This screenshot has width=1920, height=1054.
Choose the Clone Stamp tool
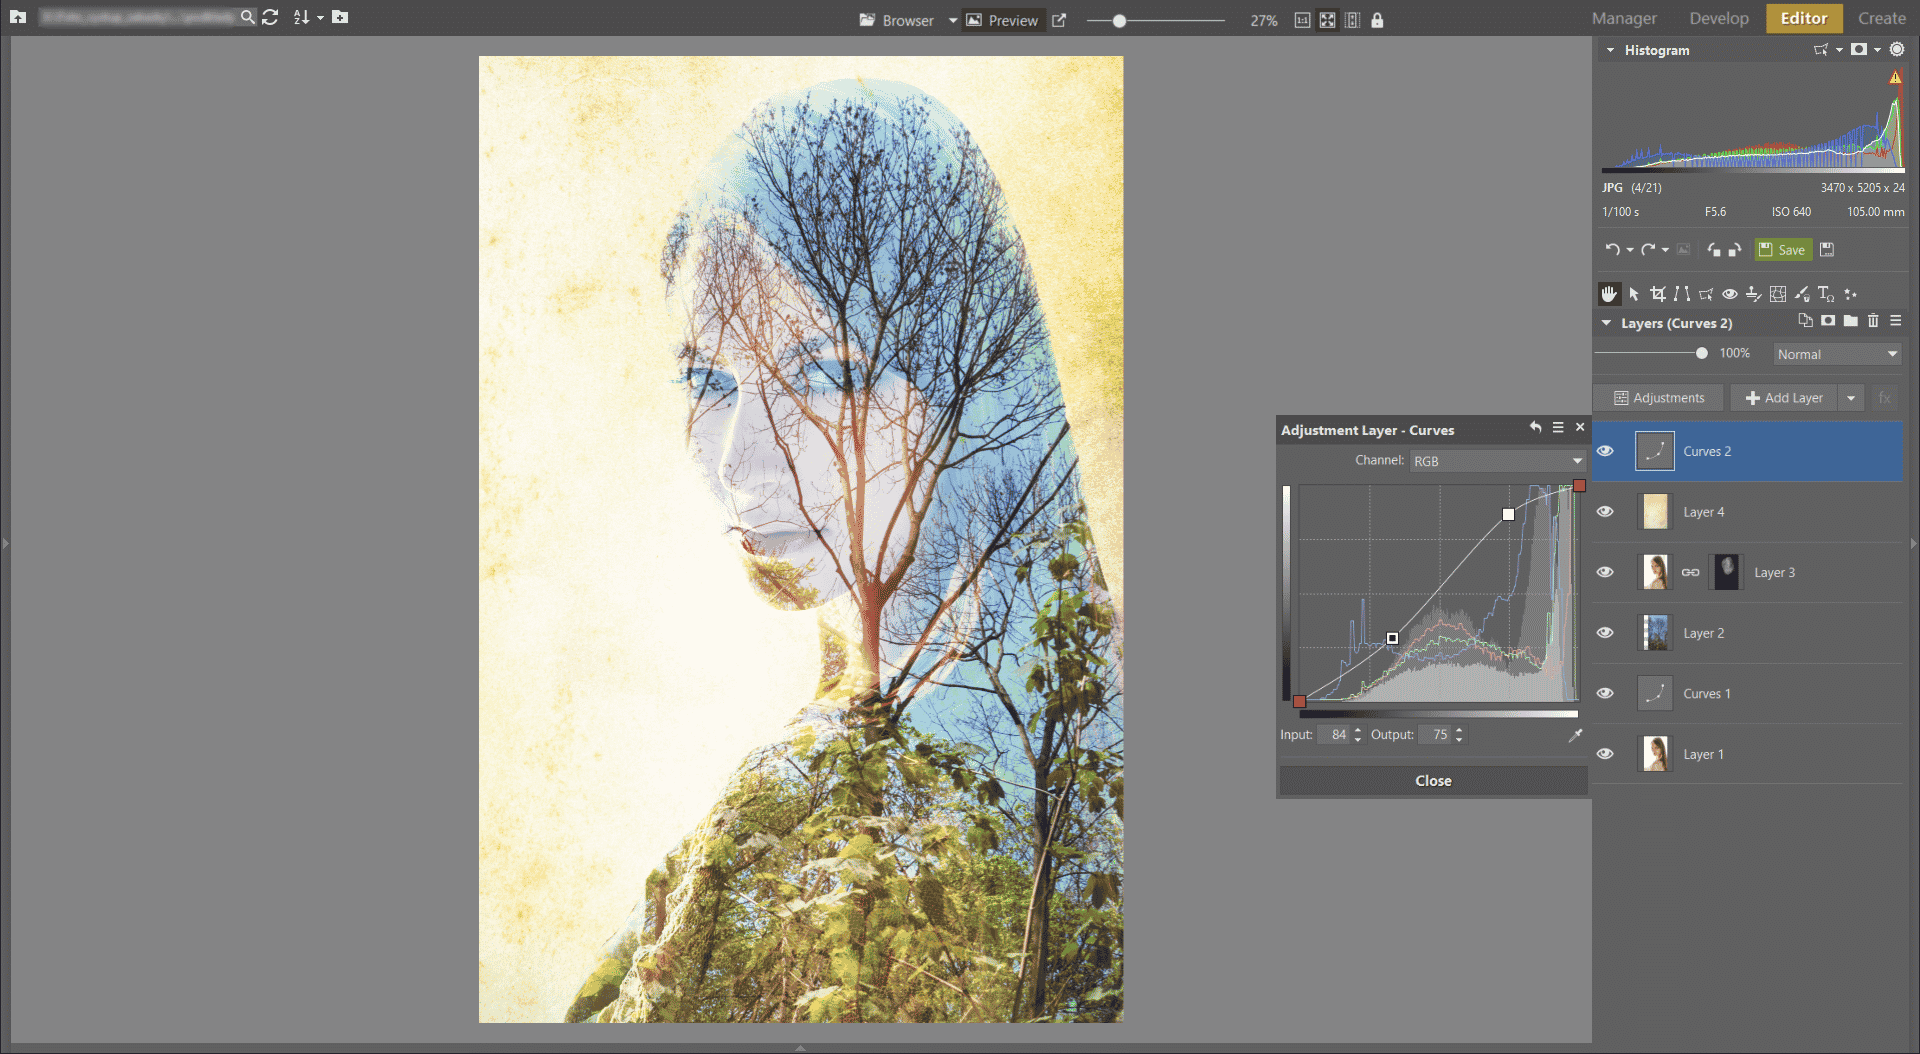coord(1753,294)
